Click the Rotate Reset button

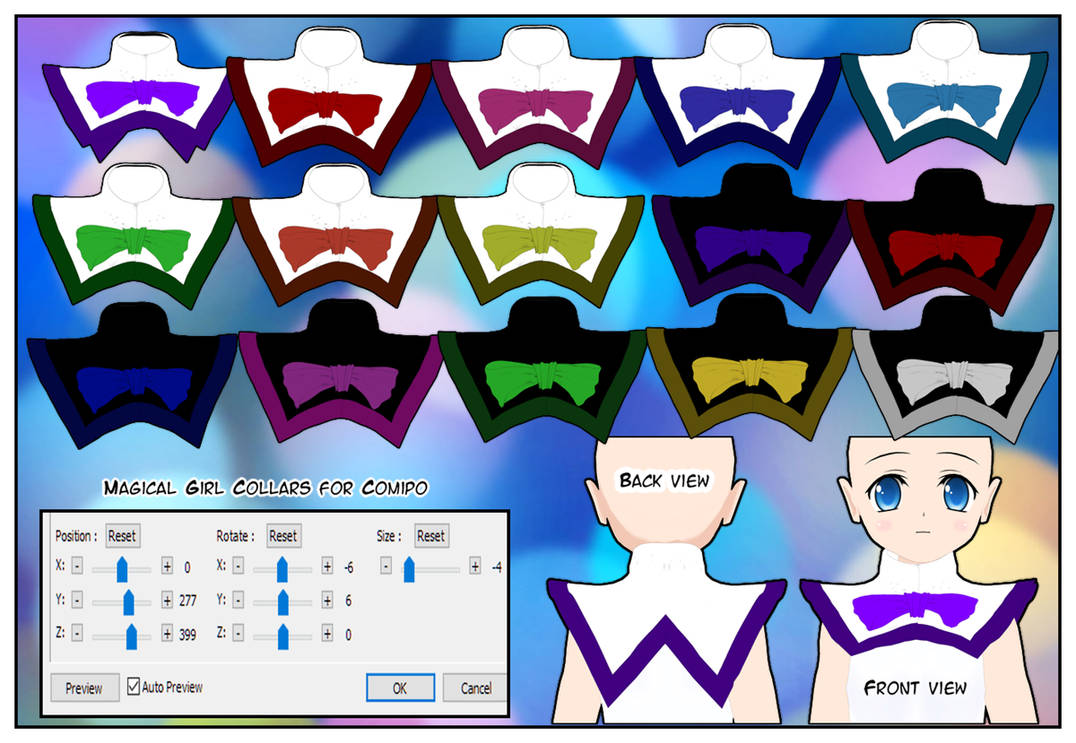(x=283, y=536)
